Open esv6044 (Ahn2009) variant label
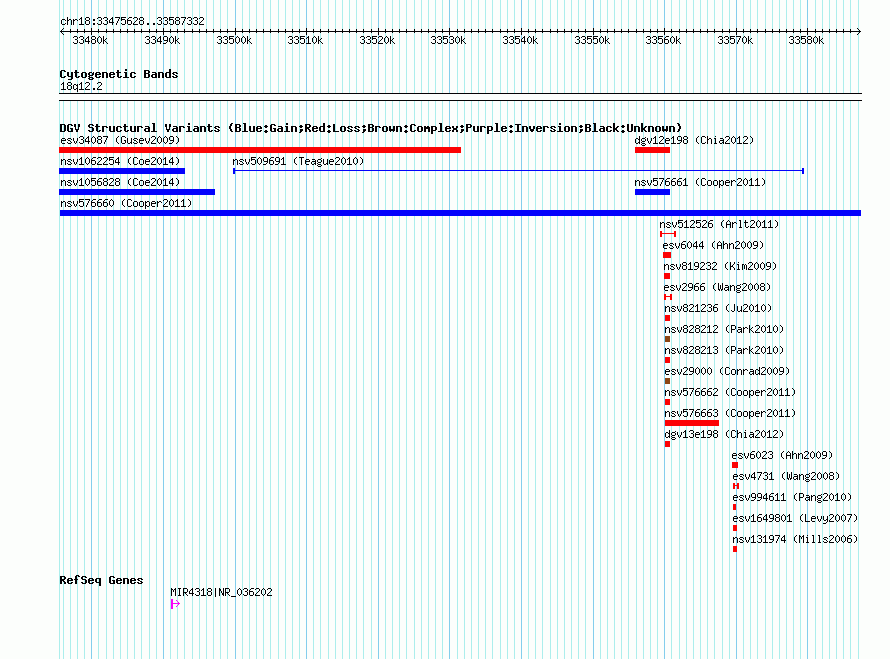890x659 pixels. 713,245
